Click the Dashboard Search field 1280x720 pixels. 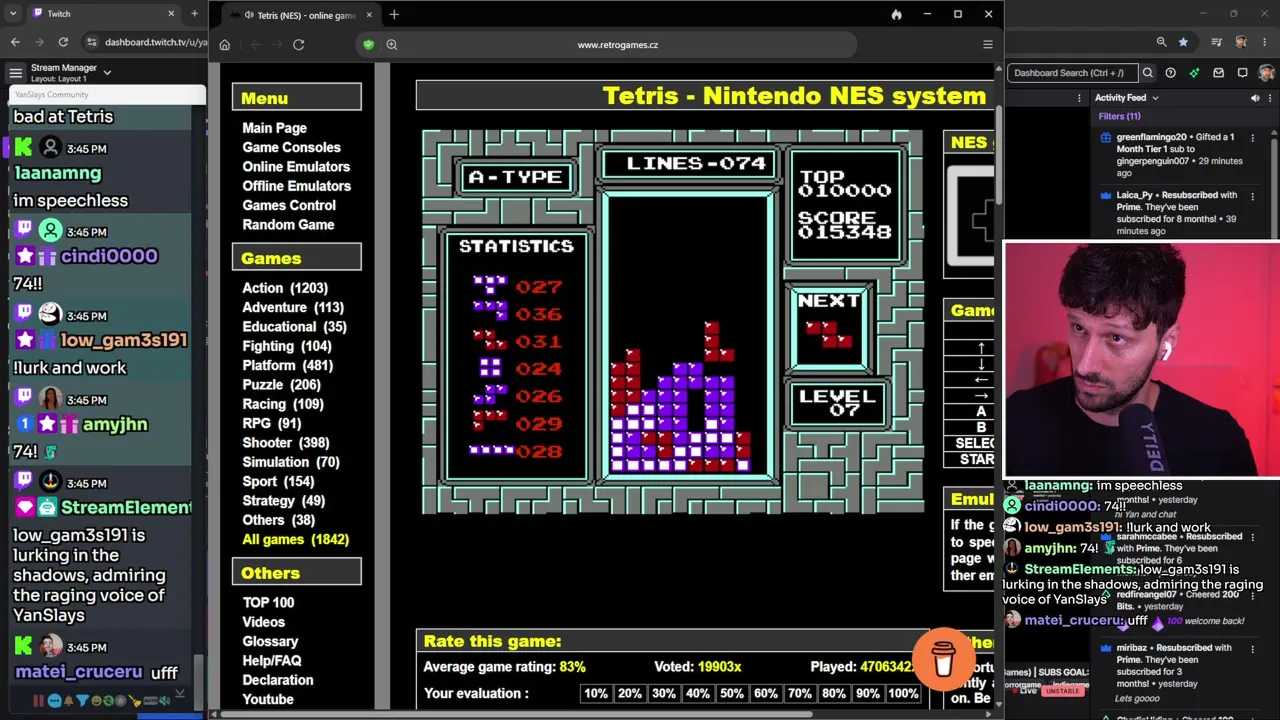click(x=1071, y=72)
